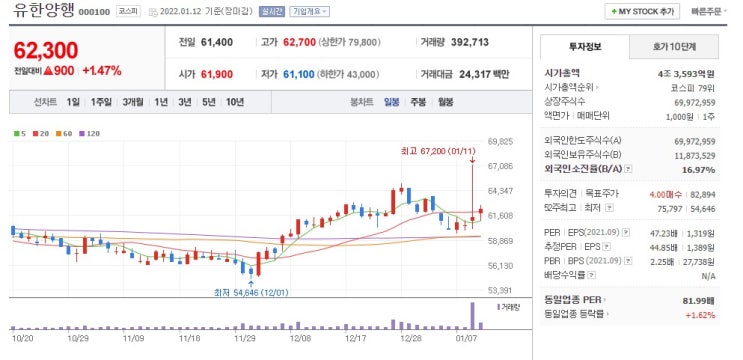Image resolution: width=743 pixels, height=360 pixels.
Task: Click the 실시간 realtime badge
Action: pos(272,11)
